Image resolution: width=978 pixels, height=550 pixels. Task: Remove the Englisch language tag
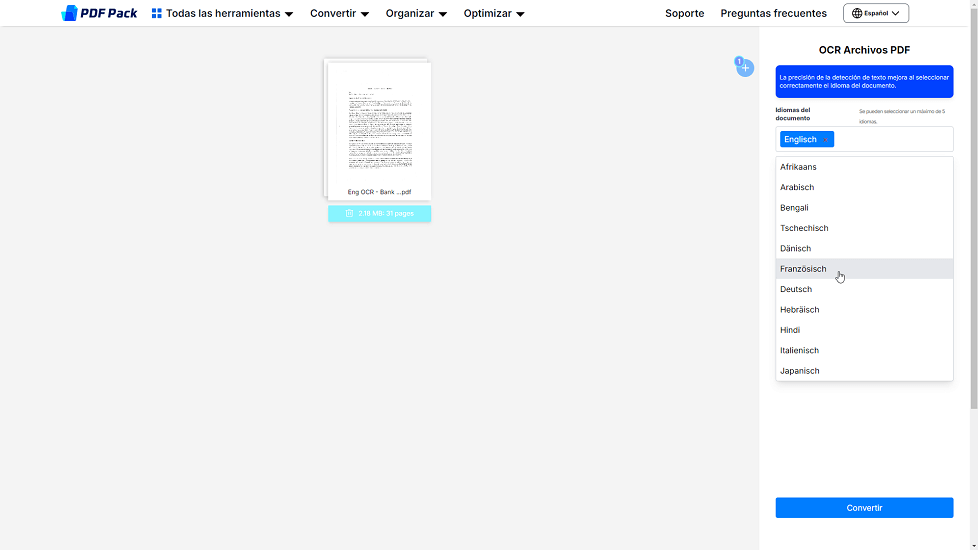pos(826,140)
